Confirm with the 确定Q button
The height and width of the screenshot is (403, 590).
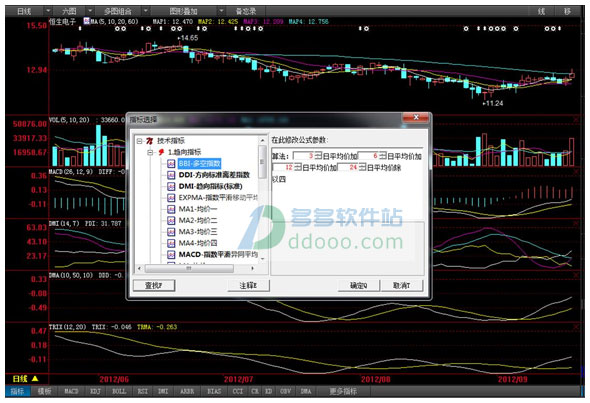click(359, 286)
